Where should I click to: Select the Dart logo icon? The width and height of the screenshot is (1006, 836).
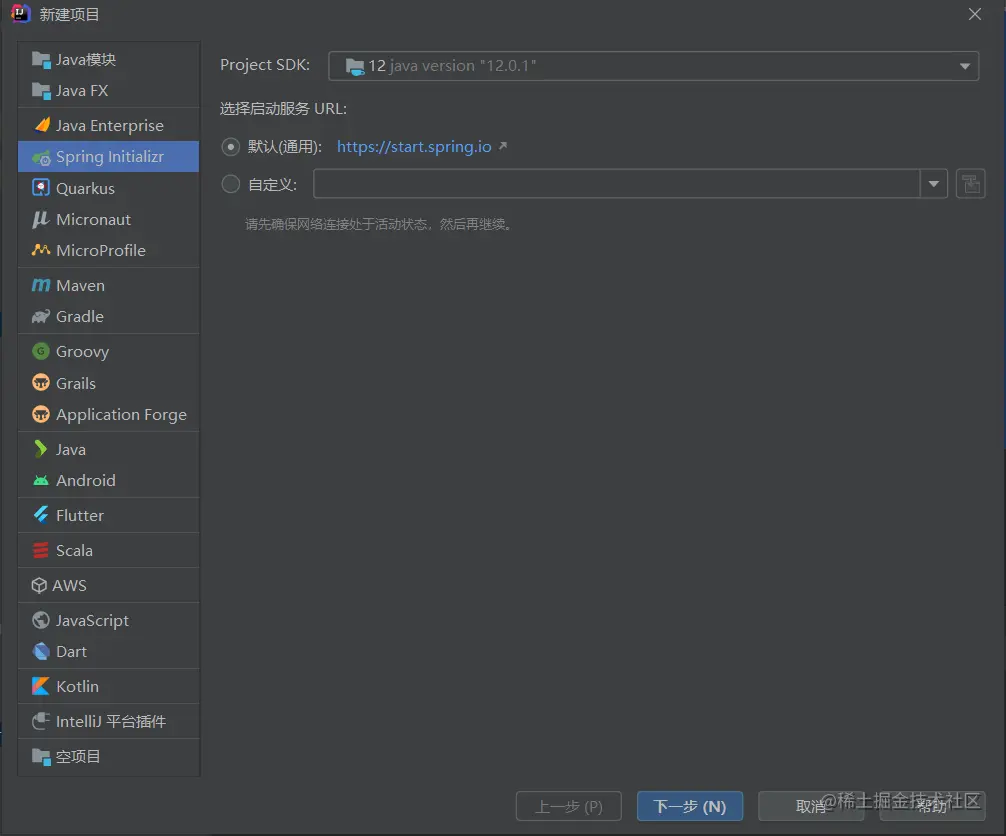pos(41,651)
